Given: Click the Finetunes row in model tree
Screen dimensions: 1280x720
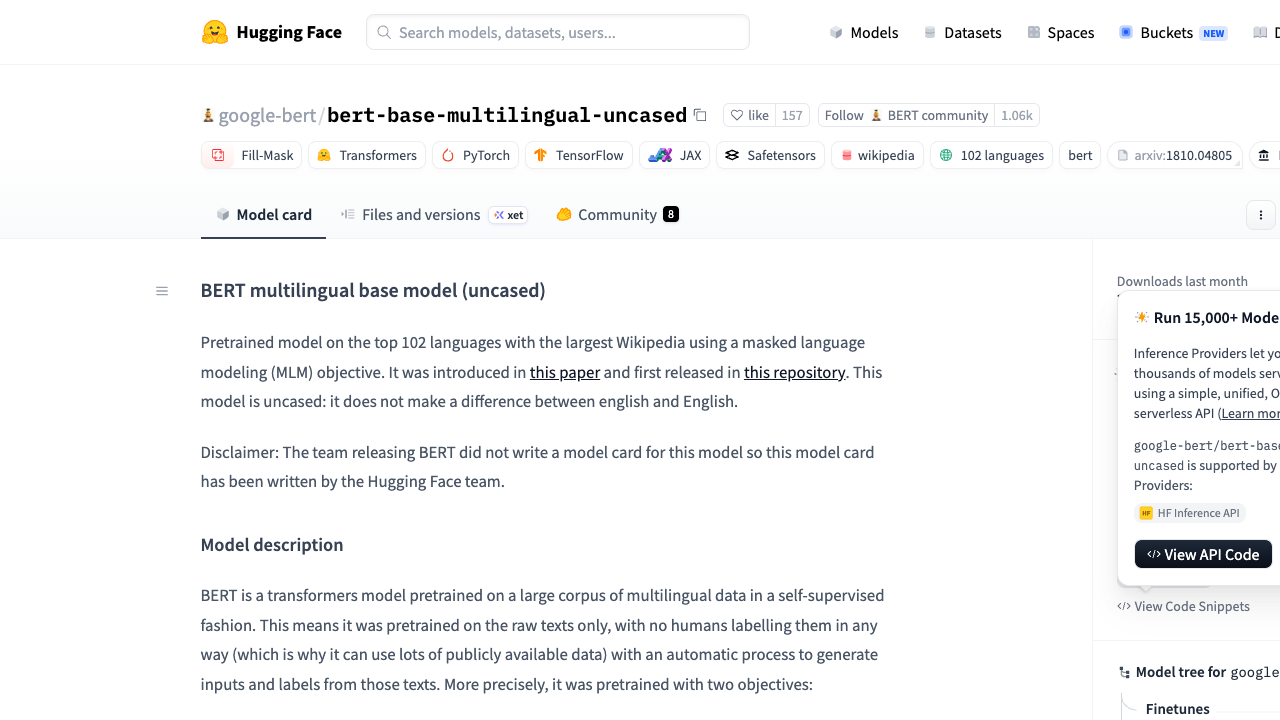Looking at the screenshot, I should pos(1178,709).
